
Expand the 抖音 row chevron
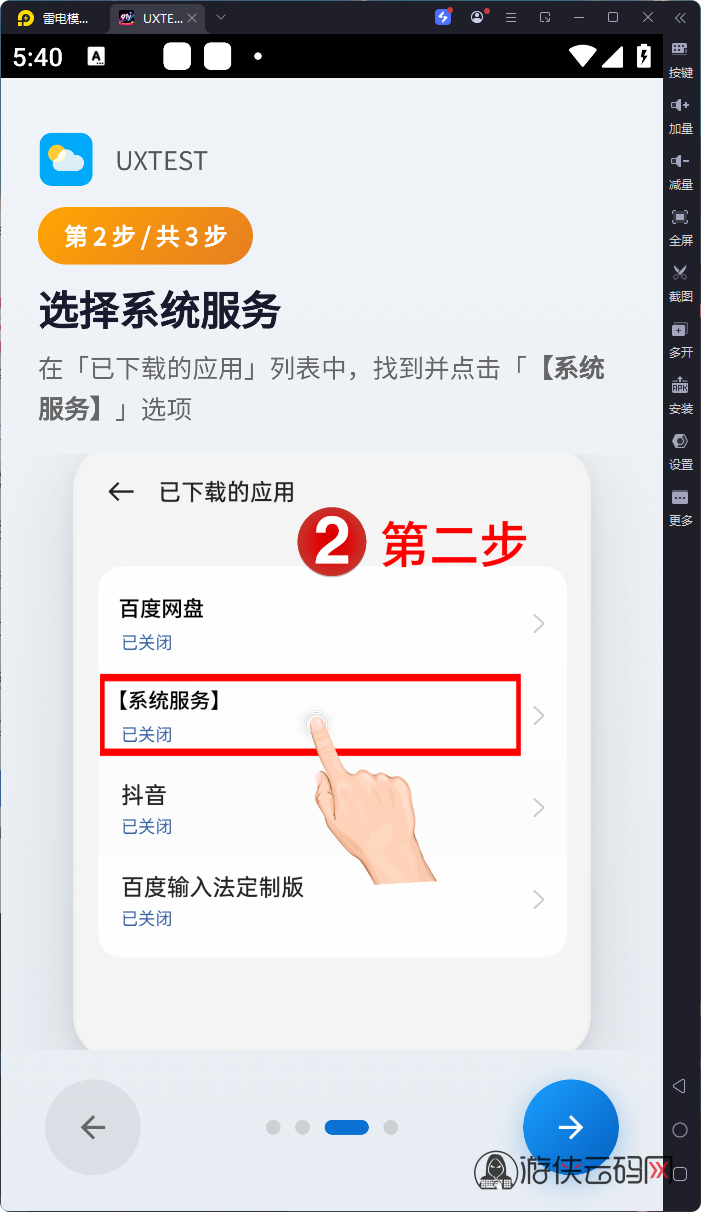coord(539,808)
